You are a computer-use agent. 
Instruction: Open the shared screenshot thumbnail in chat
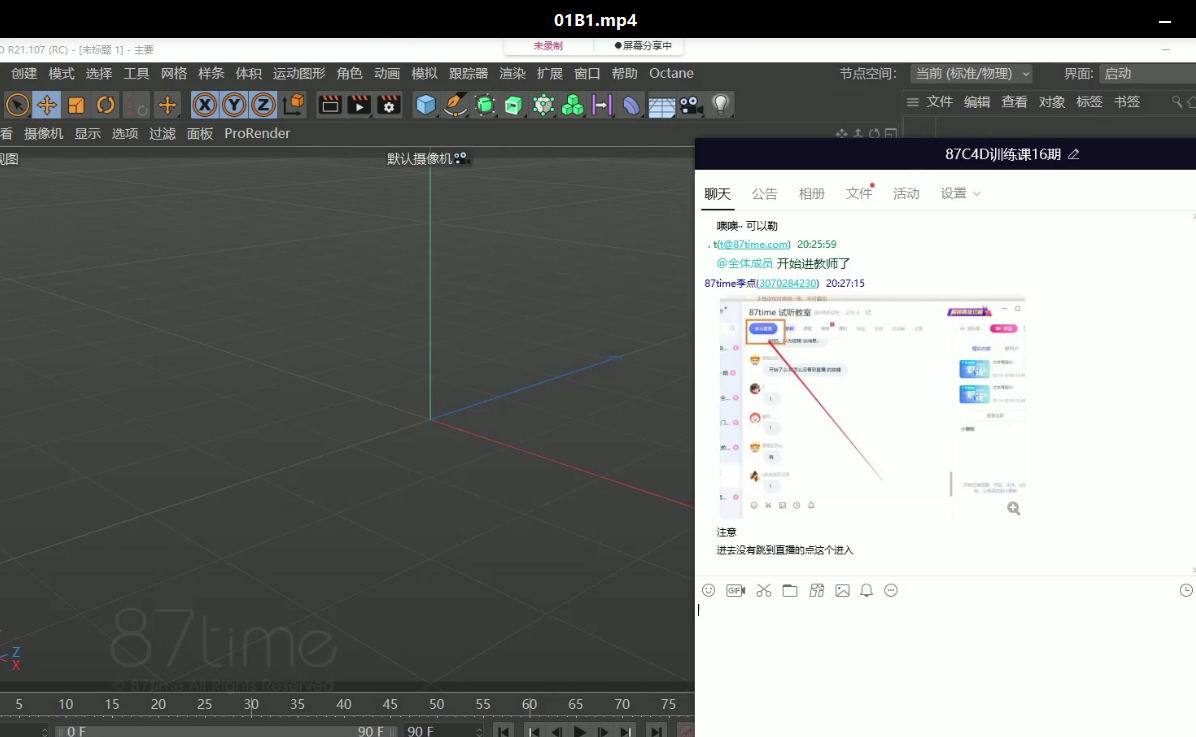[x=871, y=406]
